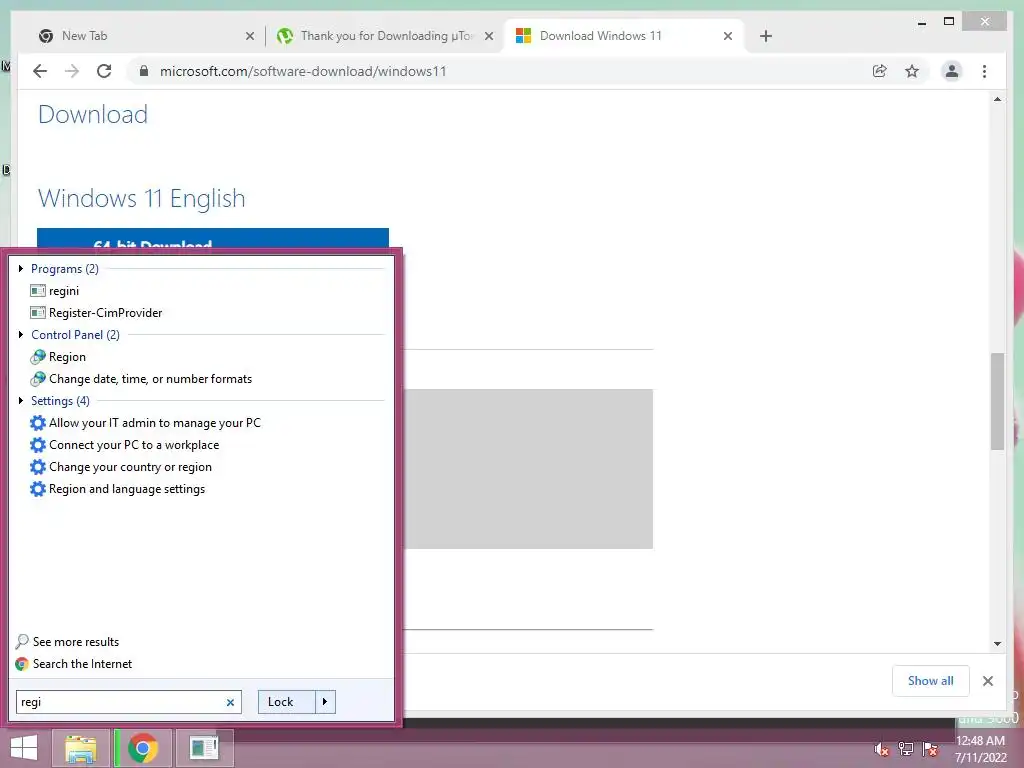1024x768 pixels.
Task: Close the New Tab tab
Action: pyautogui.click(x=249, y=36)
